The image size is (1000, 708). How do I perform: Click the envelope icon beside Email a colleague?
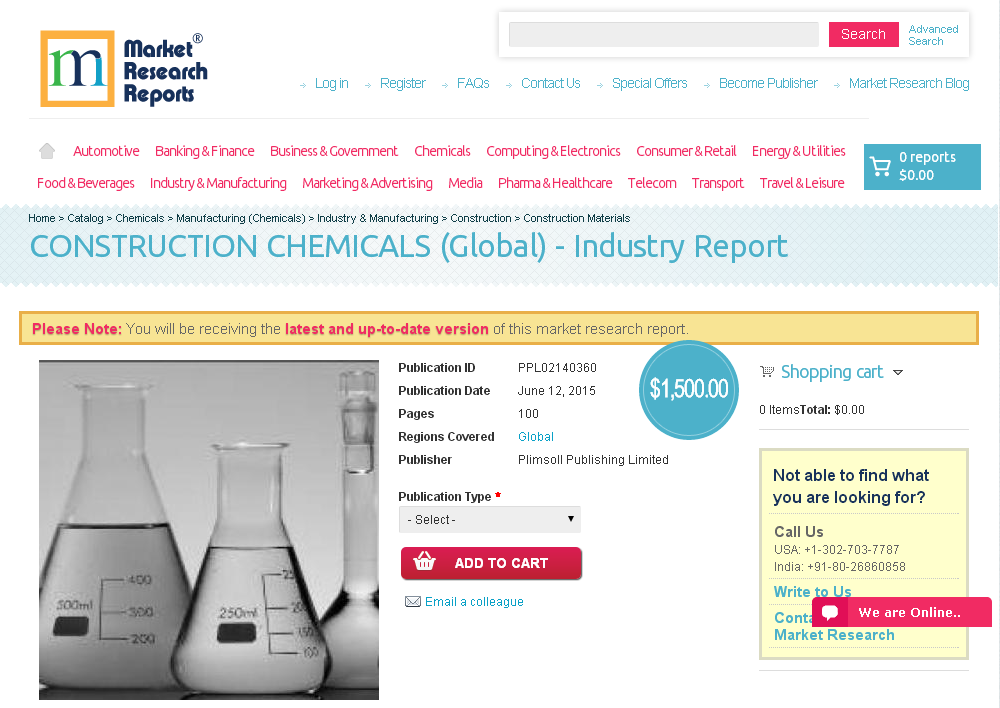[413, 601]
